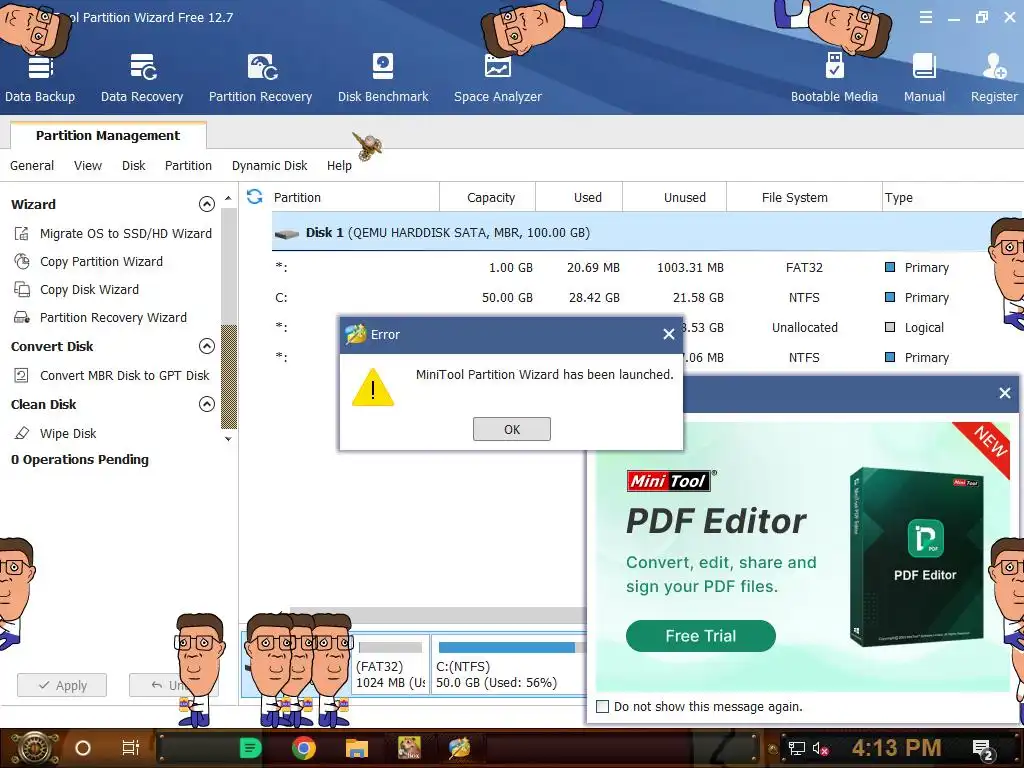Open the Disk menu

133,165
